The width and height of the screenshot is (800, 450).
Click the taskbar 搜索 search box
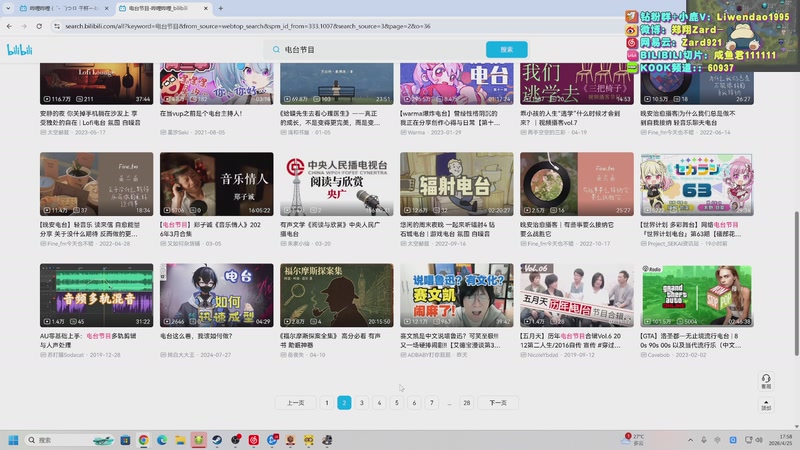pyautogui.click(x=70, y=440)
